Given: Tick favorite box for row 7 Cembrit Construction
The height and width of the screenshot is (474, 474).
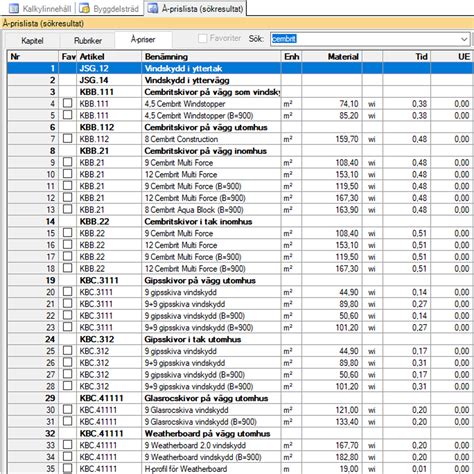Looking at the screenshot, I should (68, 139).
